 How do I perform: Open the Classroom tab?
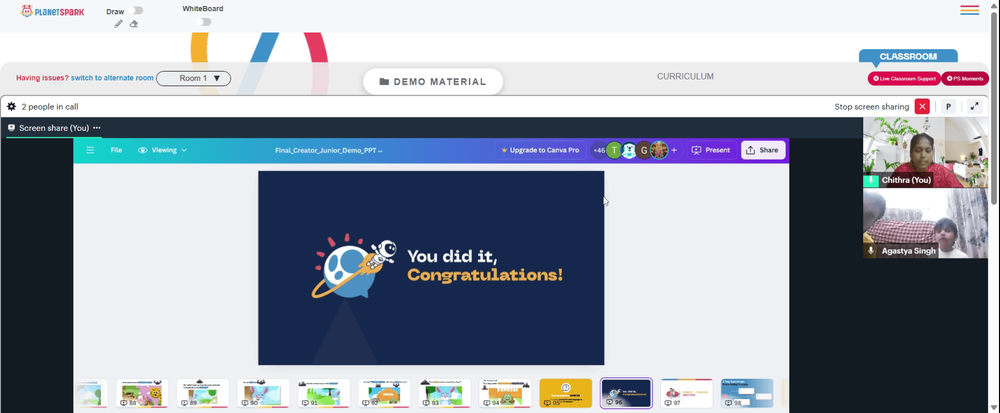pyautogui.click(x=908, y=56)
